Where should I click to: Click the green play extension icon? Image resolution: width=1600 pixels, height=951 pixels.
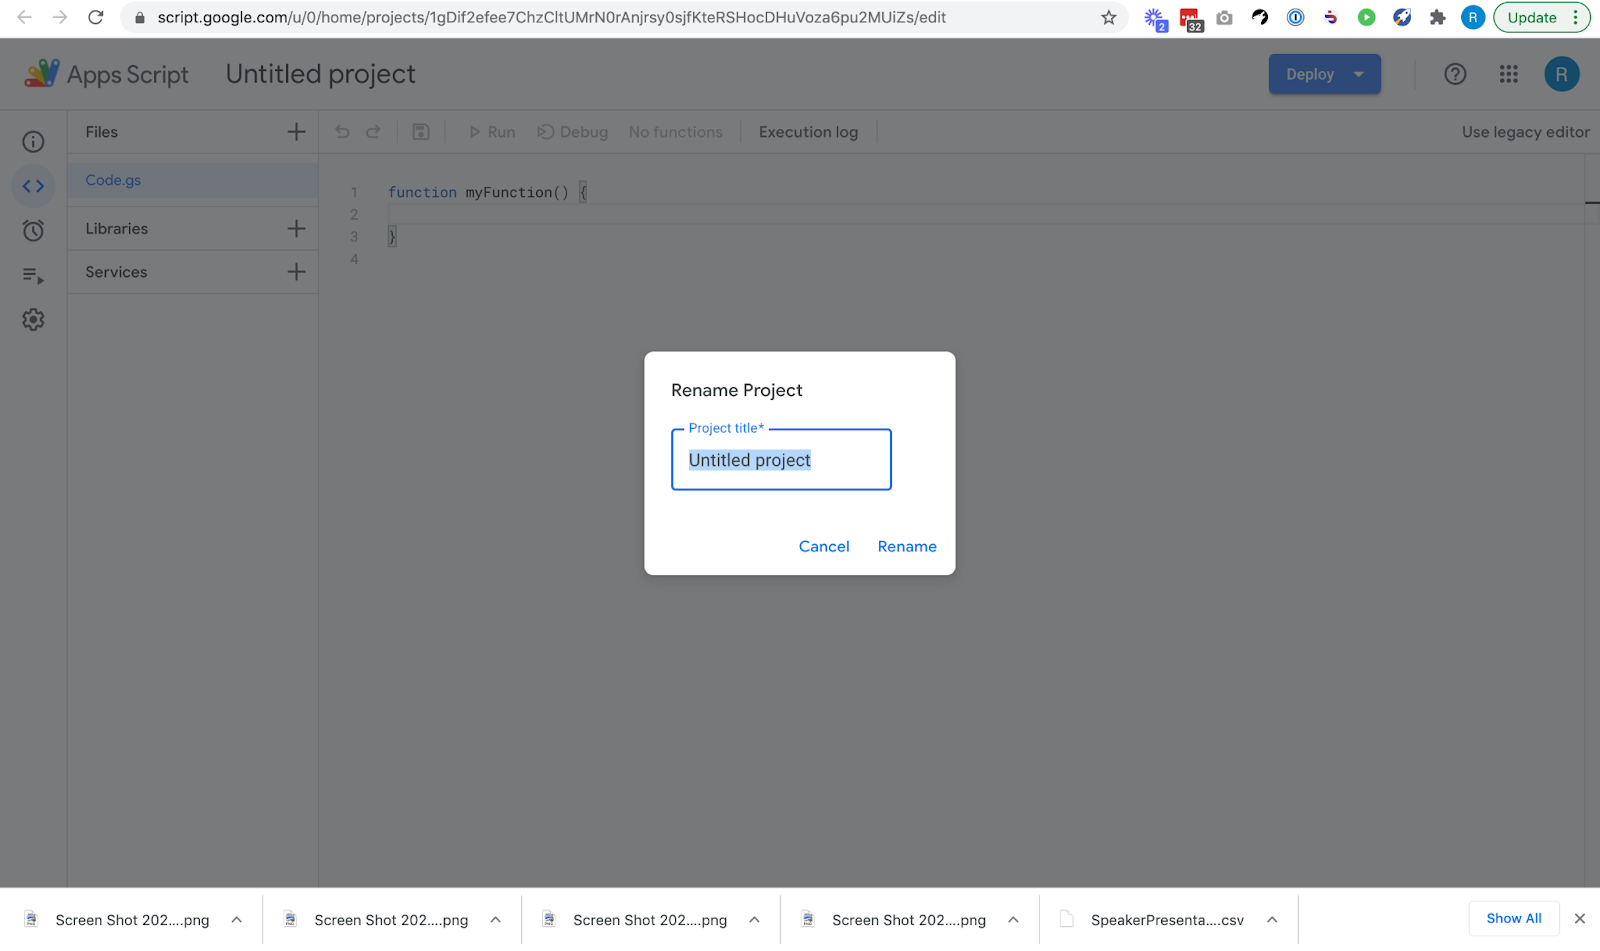click(x=1367, y=17)
